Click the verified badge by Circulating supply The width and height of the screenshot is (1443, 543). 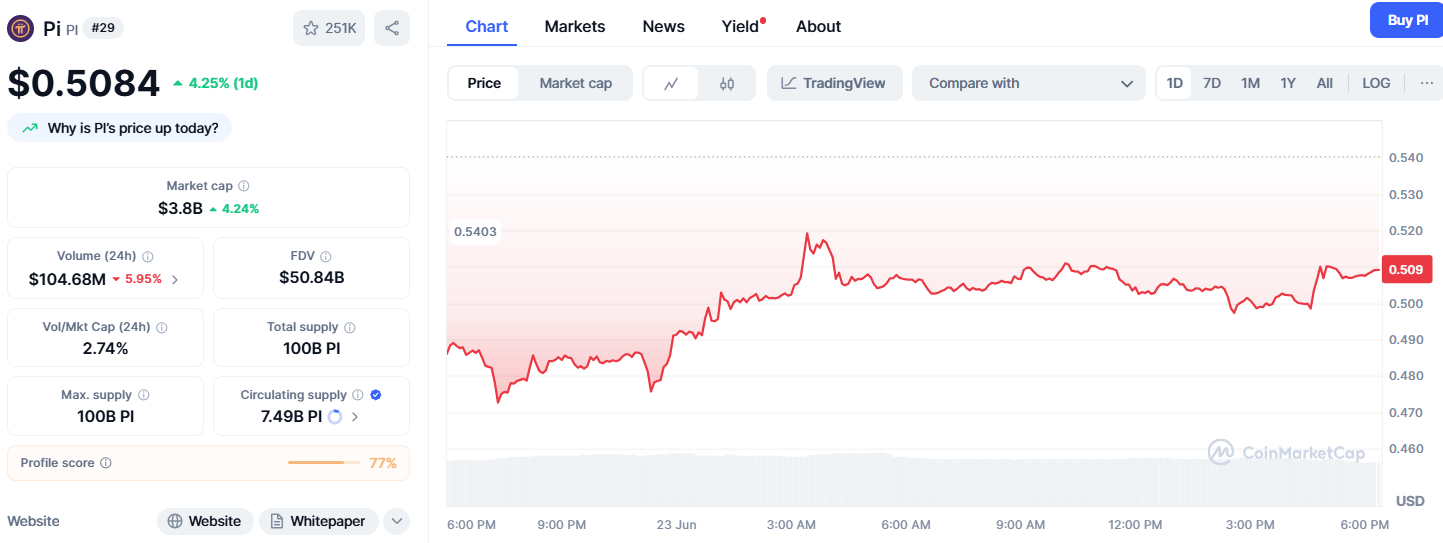click(376, 395)
